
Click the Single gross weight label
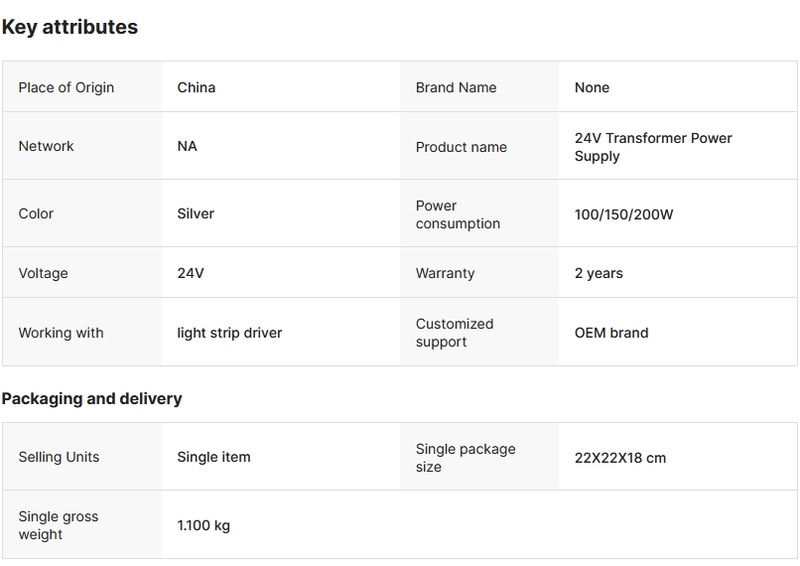pos(58,525)
